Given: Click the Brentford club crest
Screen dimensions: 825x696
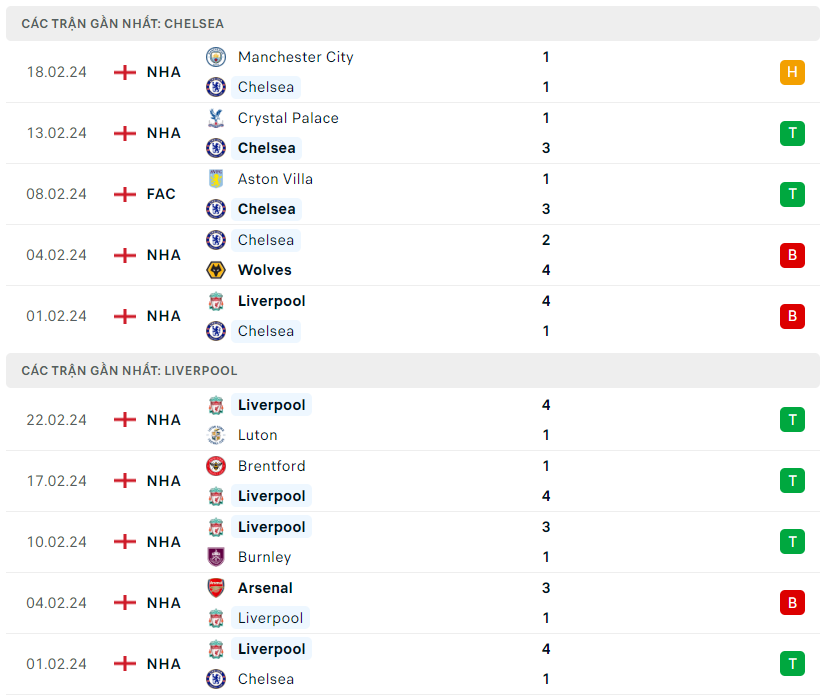Looking at the screenshot, I should (216, 466).
